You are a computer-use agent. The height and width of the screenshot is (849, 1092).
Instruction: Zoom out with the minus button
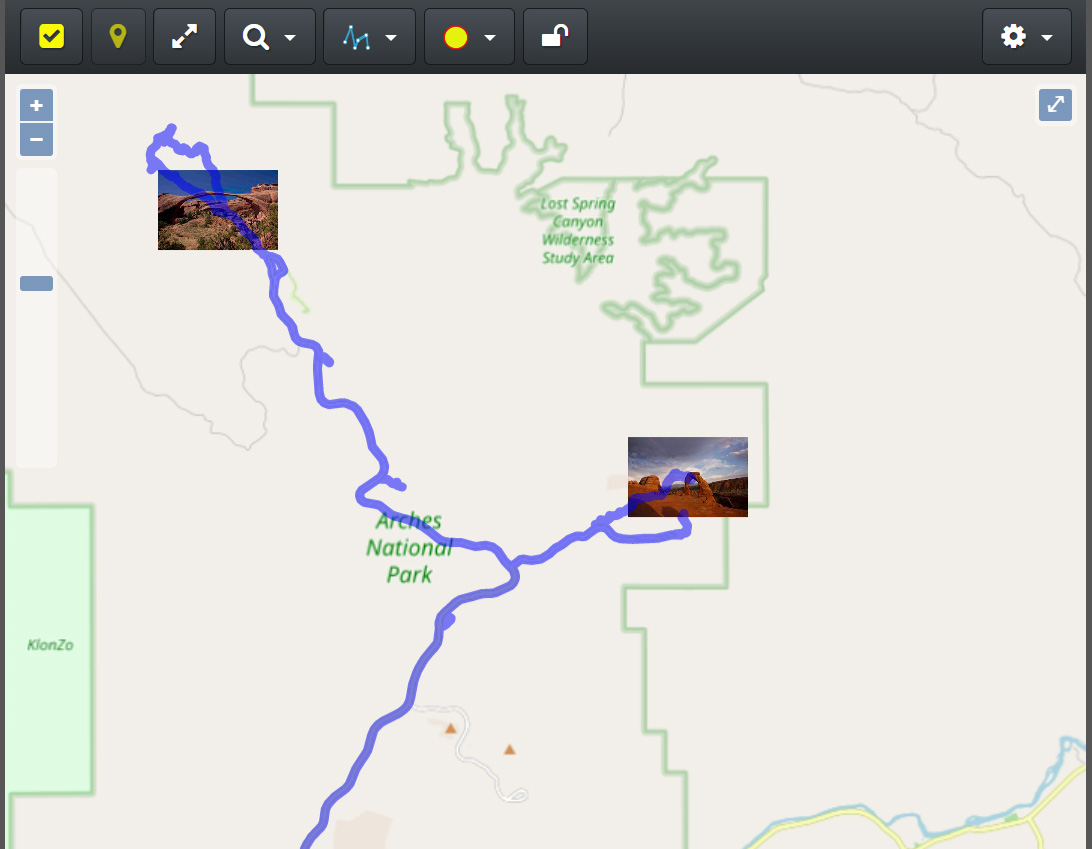[x=36, y=139]
